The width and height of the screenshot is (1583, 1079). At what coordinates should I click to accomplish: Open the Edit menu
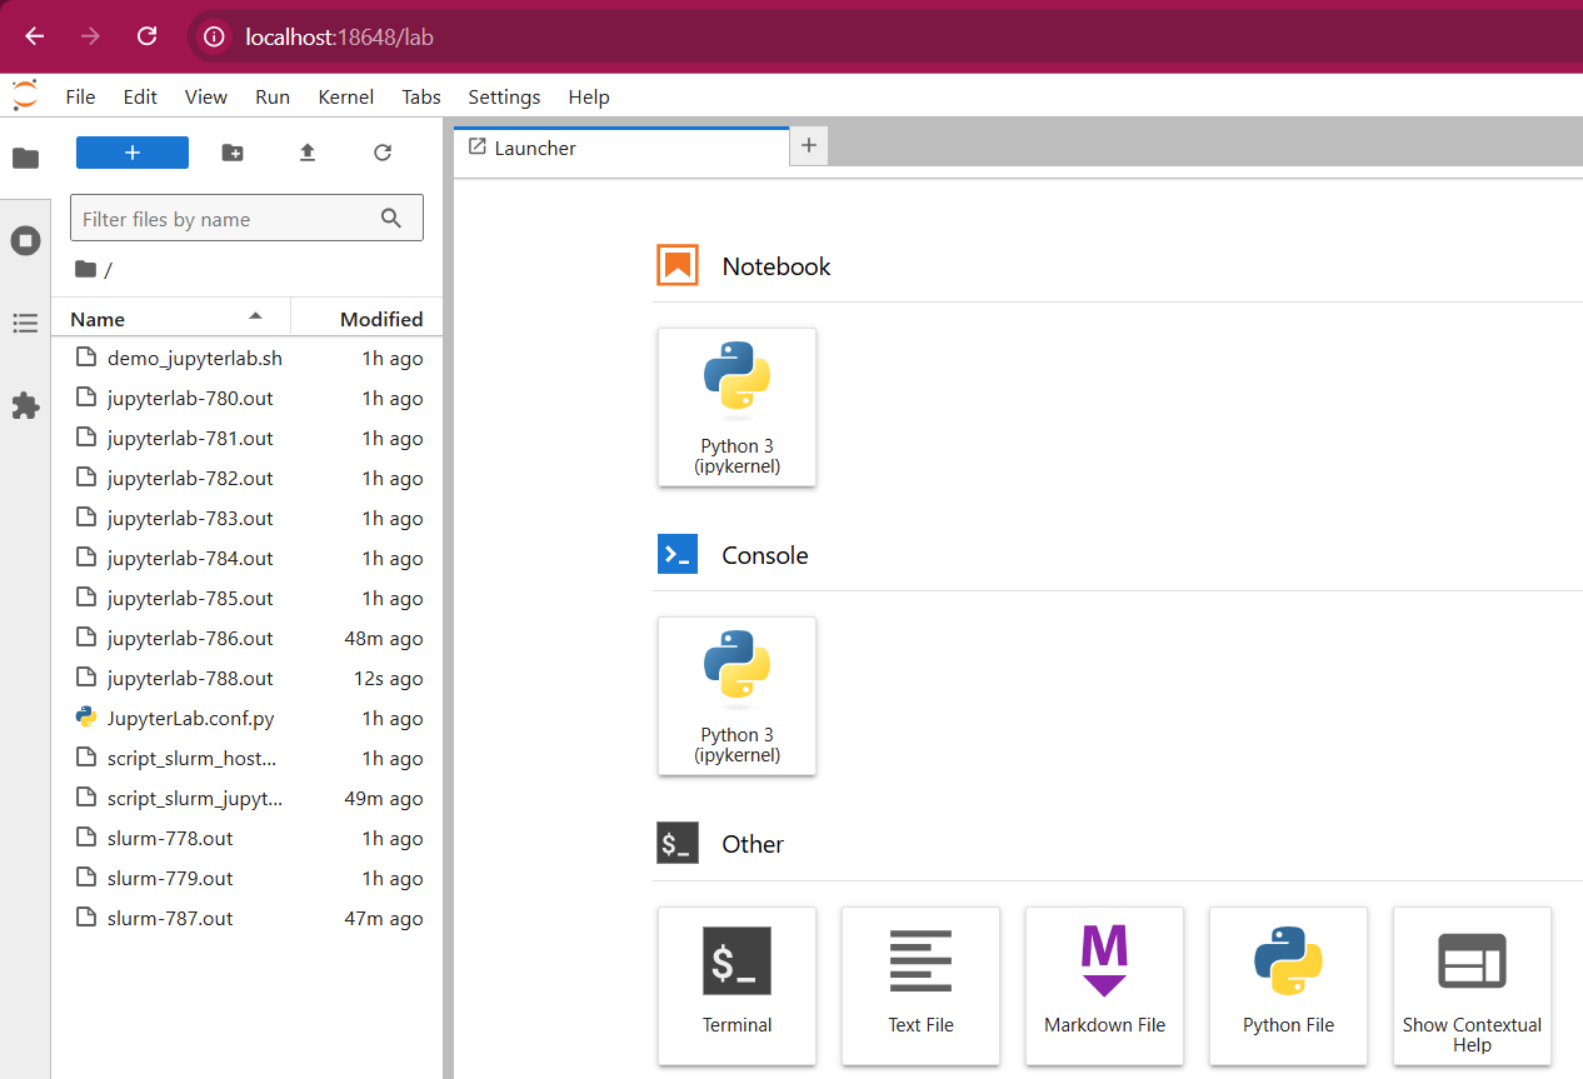[x=140, y=97]
